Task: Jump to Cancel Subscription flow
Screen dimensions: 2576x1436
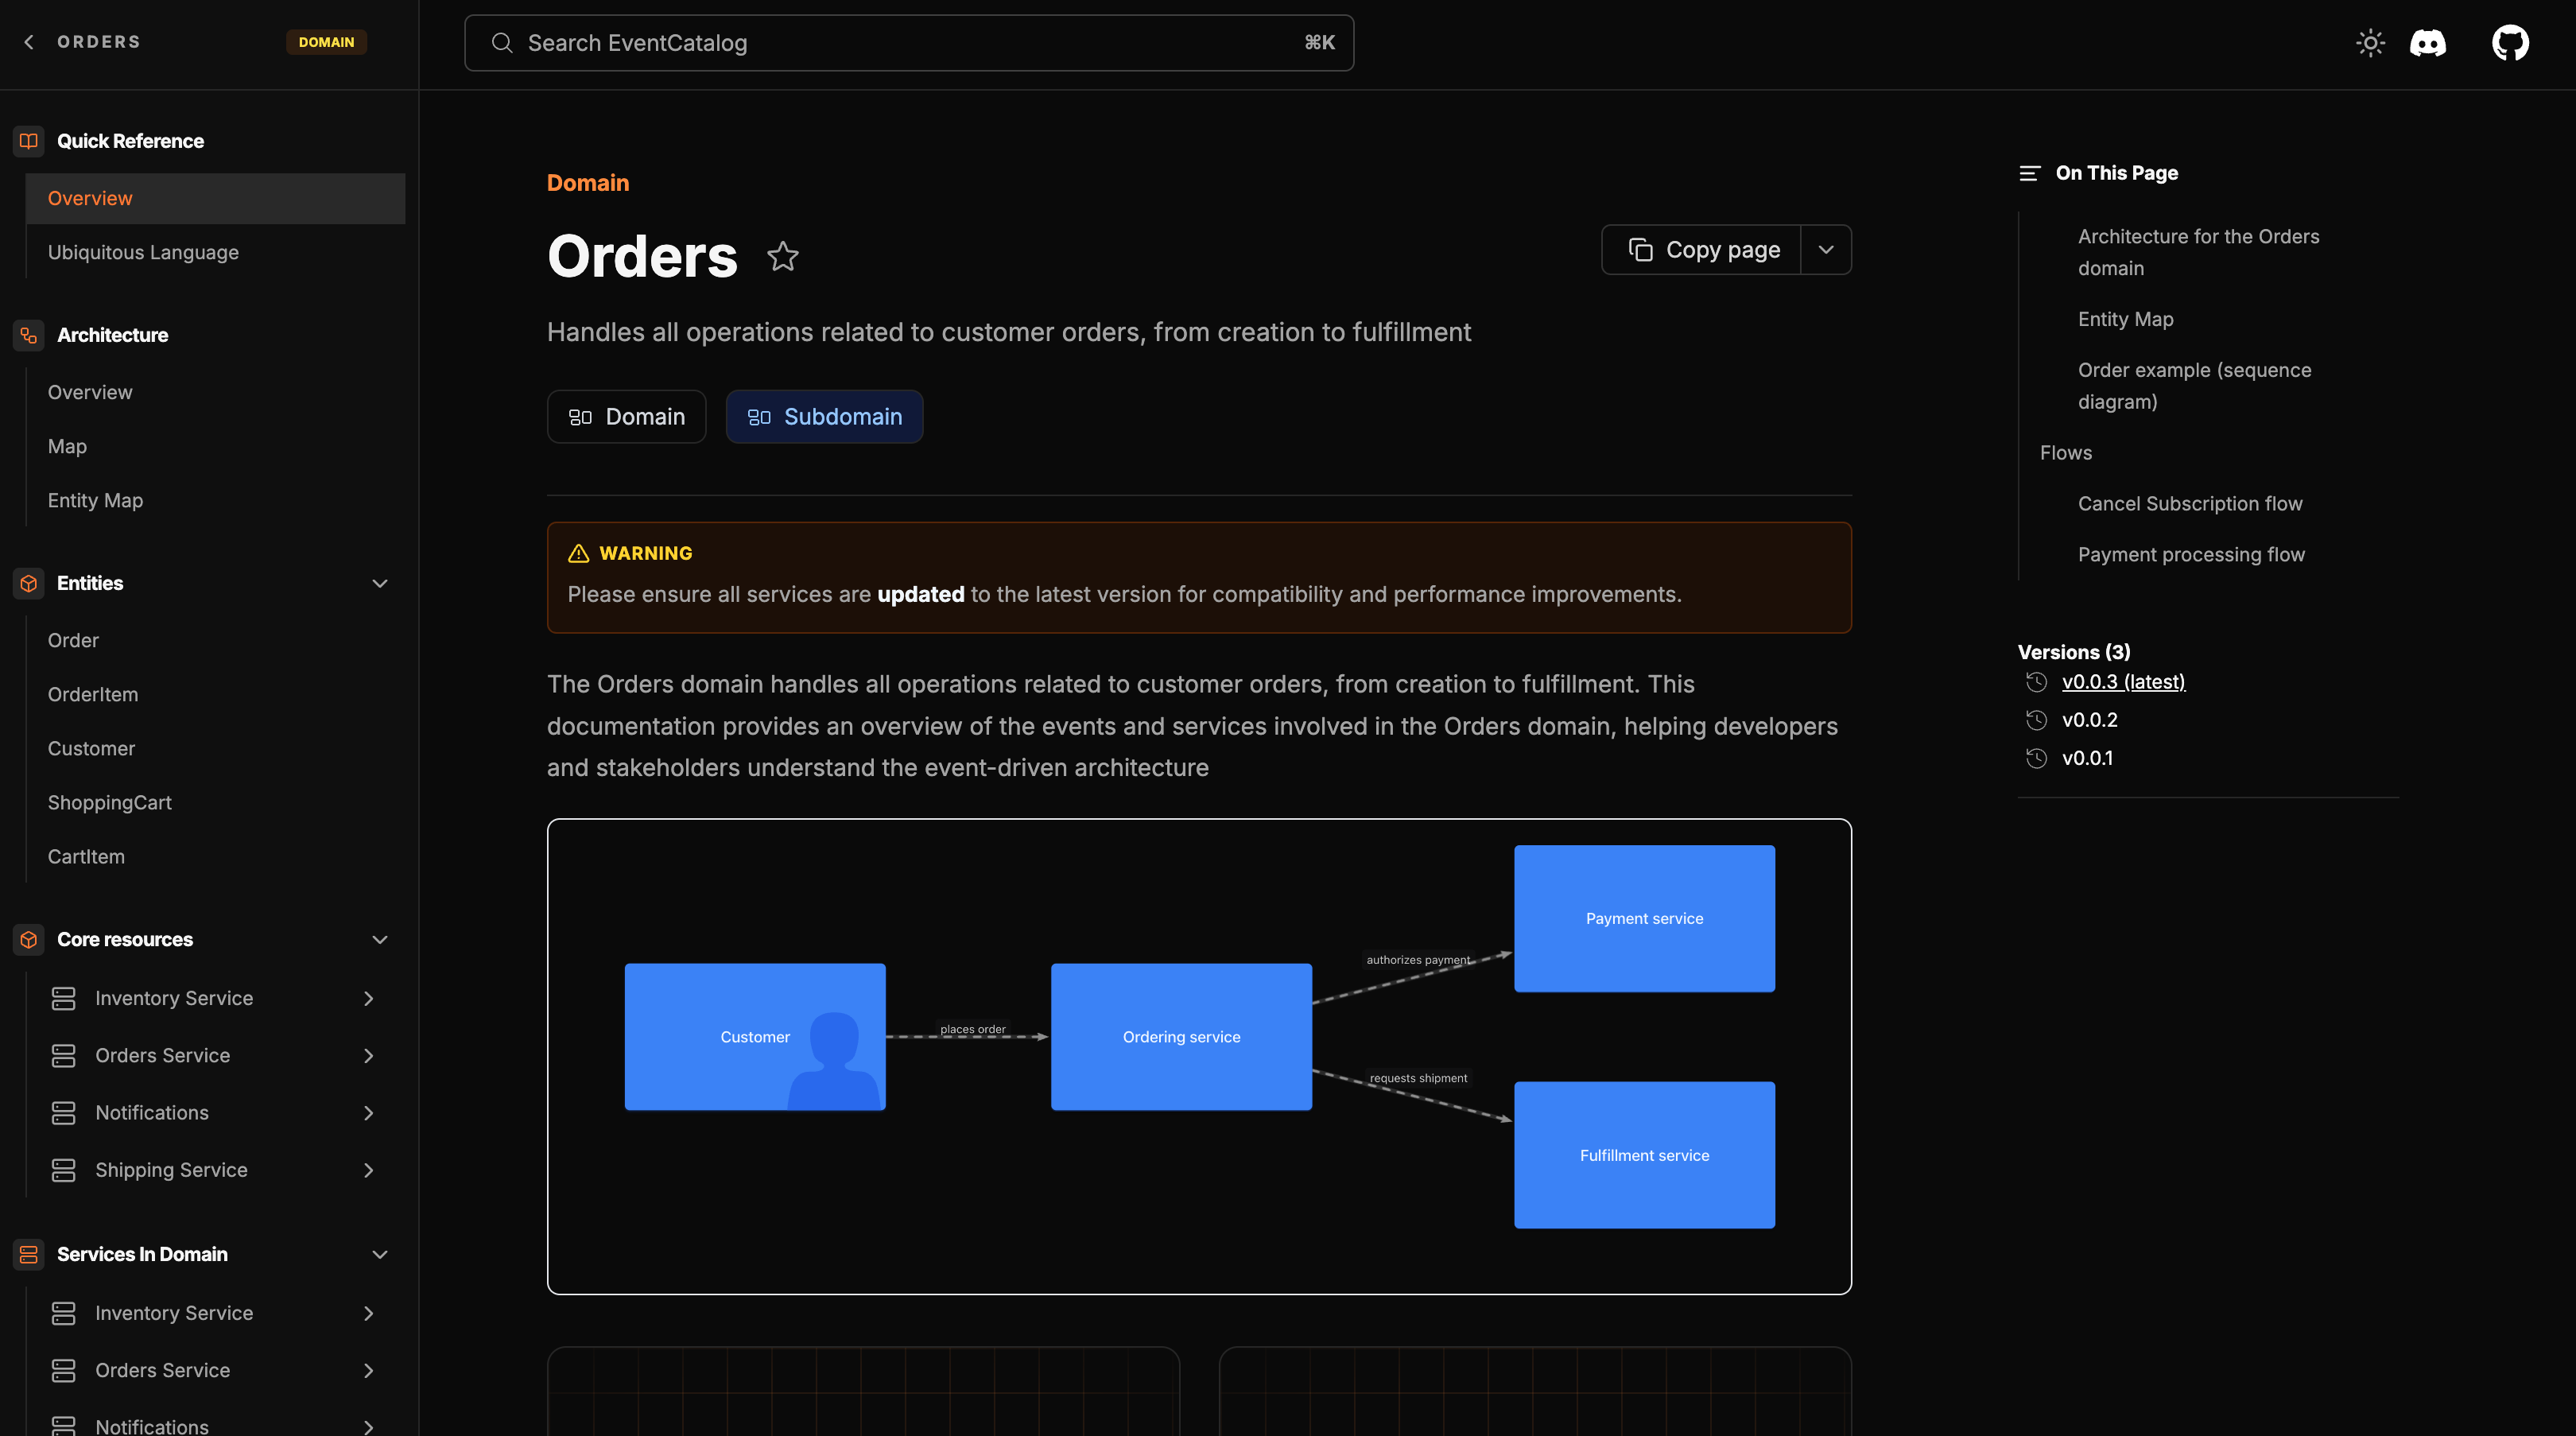Action: pyautogui.click(x=2190, y=503)
